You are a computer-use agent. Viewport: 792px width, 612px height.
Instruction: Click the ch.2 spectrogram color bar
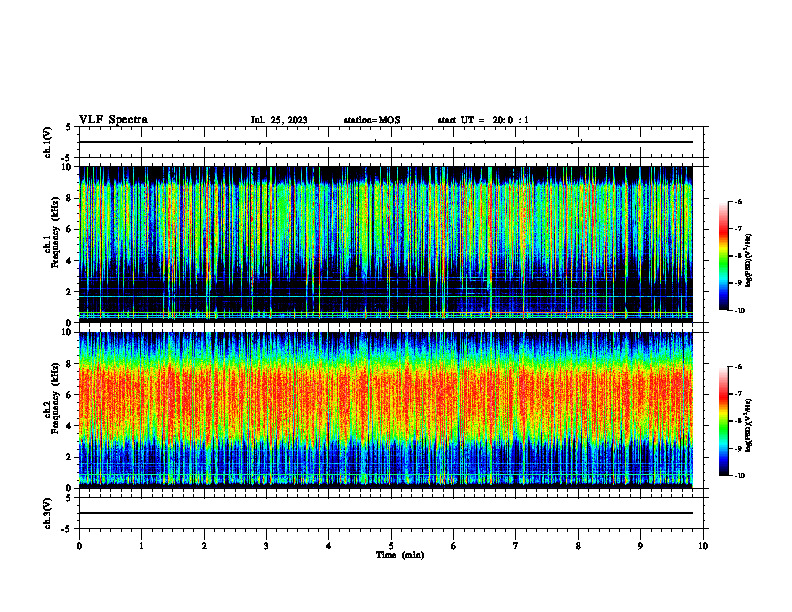pyautogui.click(x=724, y=421)
